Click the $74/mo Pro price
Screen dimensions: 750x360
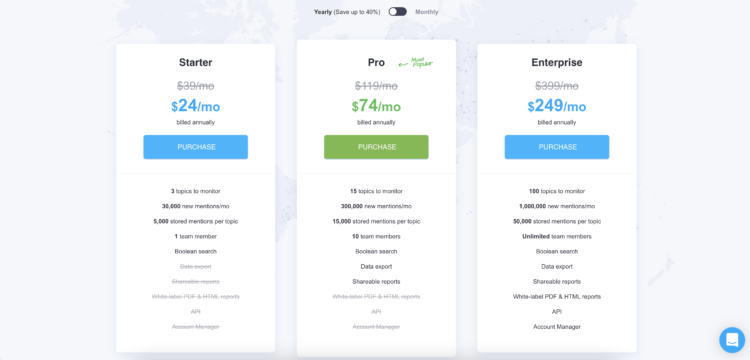(x=376, y=106)
